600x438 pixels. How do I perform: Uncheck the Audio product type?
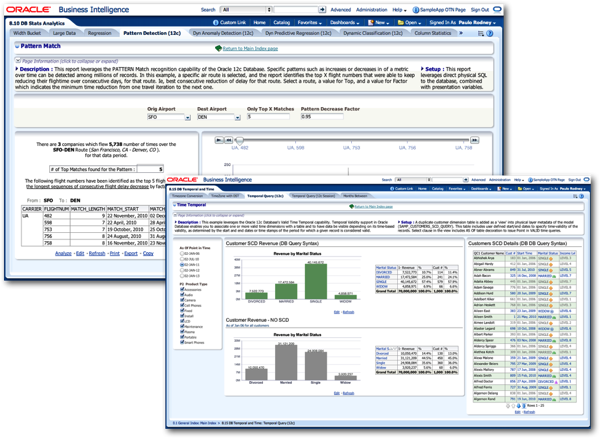pyautogui.click(x=182, y=295)
